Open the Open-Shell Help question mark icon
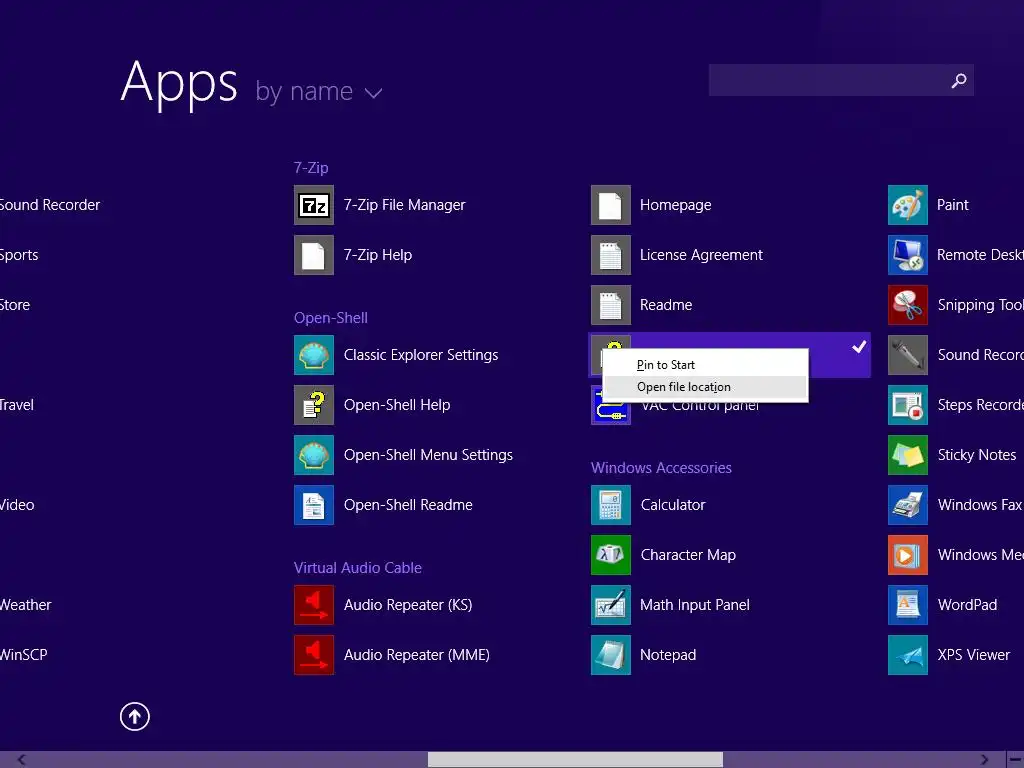 313,405
